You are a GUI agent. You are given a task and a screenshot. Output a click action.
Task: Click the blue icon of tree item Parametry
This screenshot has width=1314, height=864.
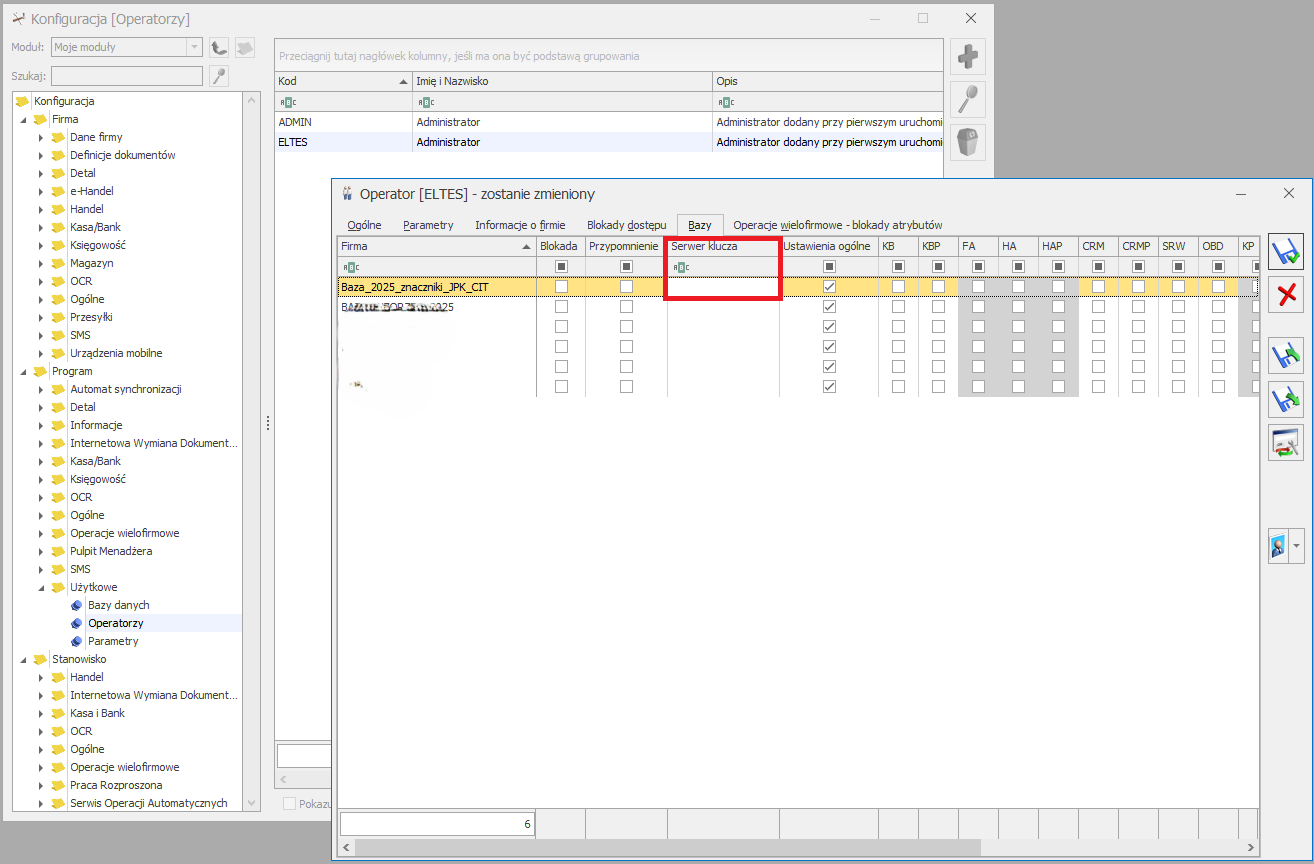click(x=77, y=641)
